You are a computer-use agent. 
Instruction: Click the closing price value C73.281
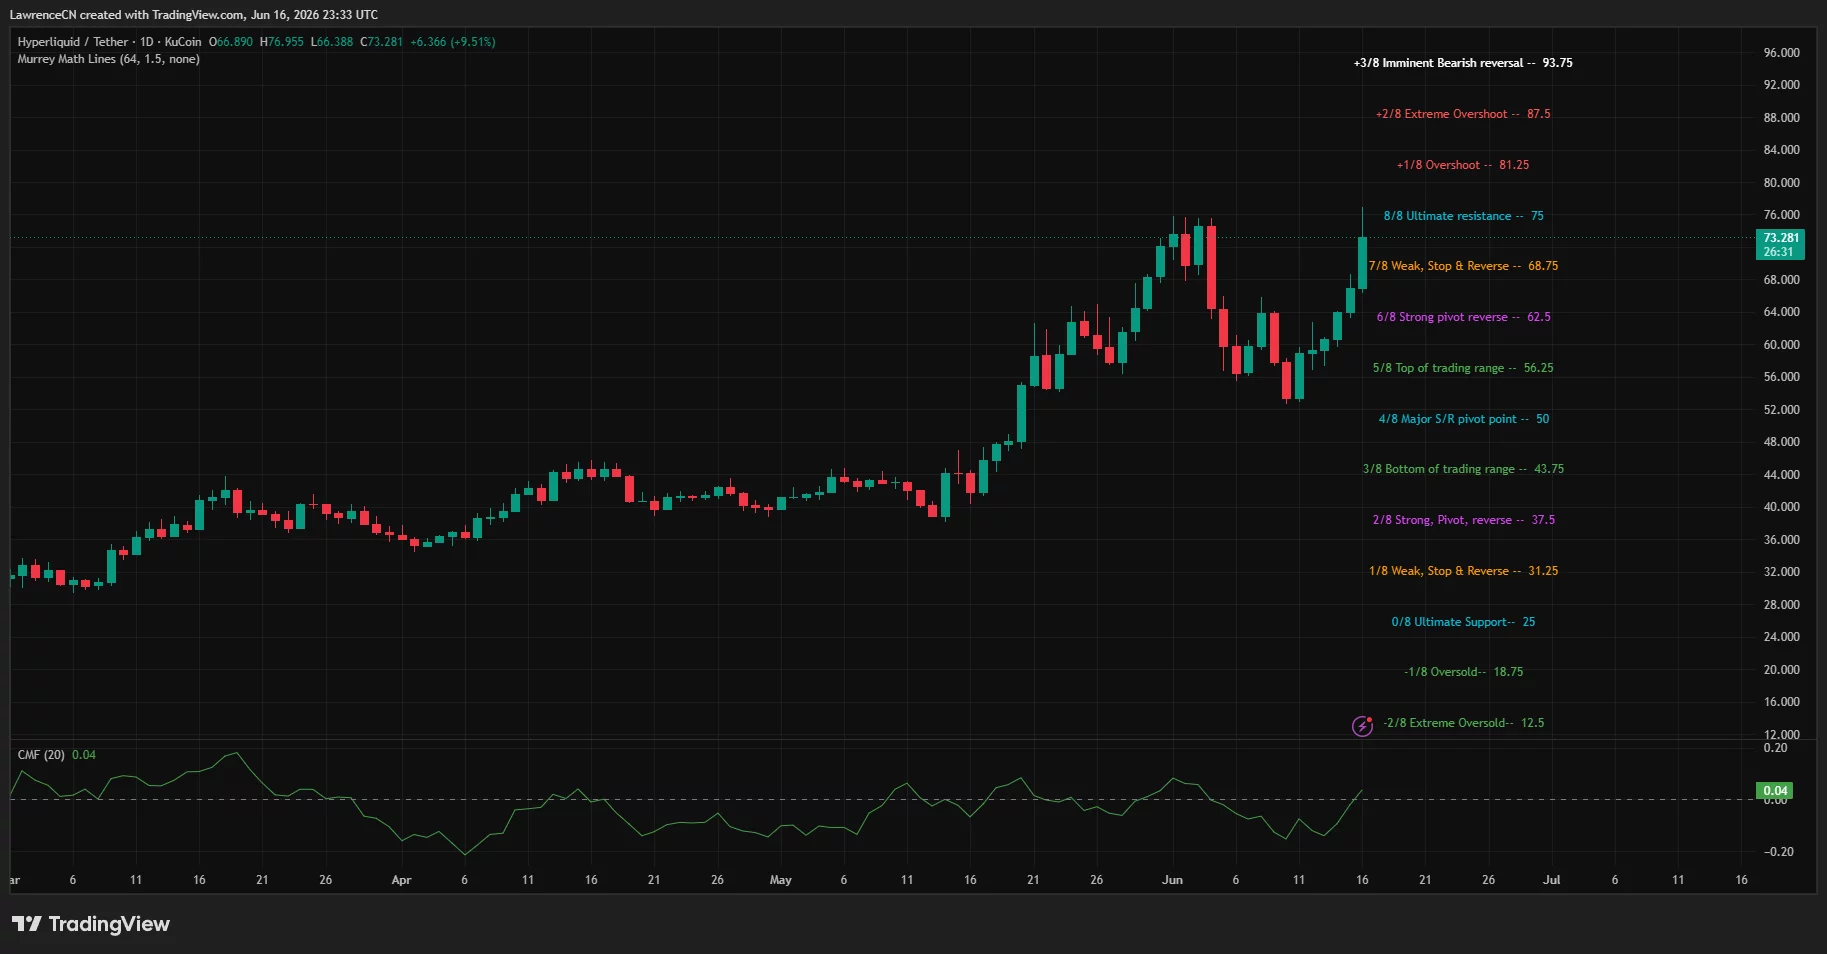coord(381,42)
